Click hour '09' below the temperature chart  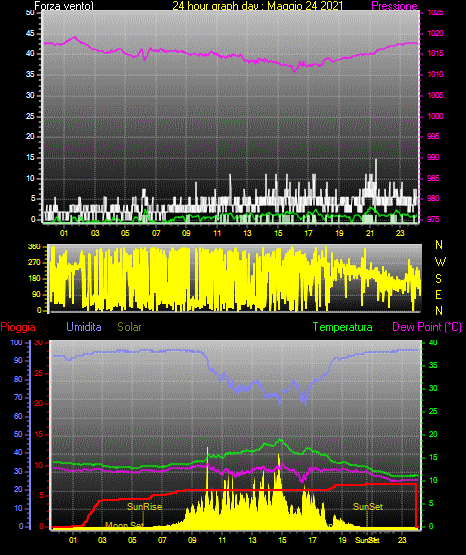192,540
